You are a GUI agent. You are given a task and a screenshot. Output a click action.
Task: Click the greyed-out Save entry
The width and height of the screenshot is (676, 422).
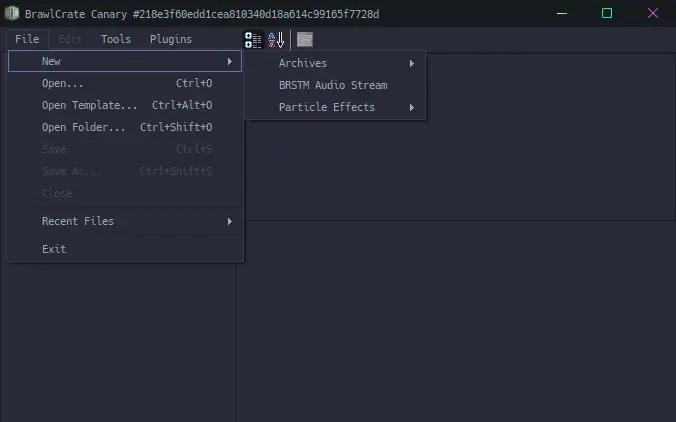click(x=125, y=149)
